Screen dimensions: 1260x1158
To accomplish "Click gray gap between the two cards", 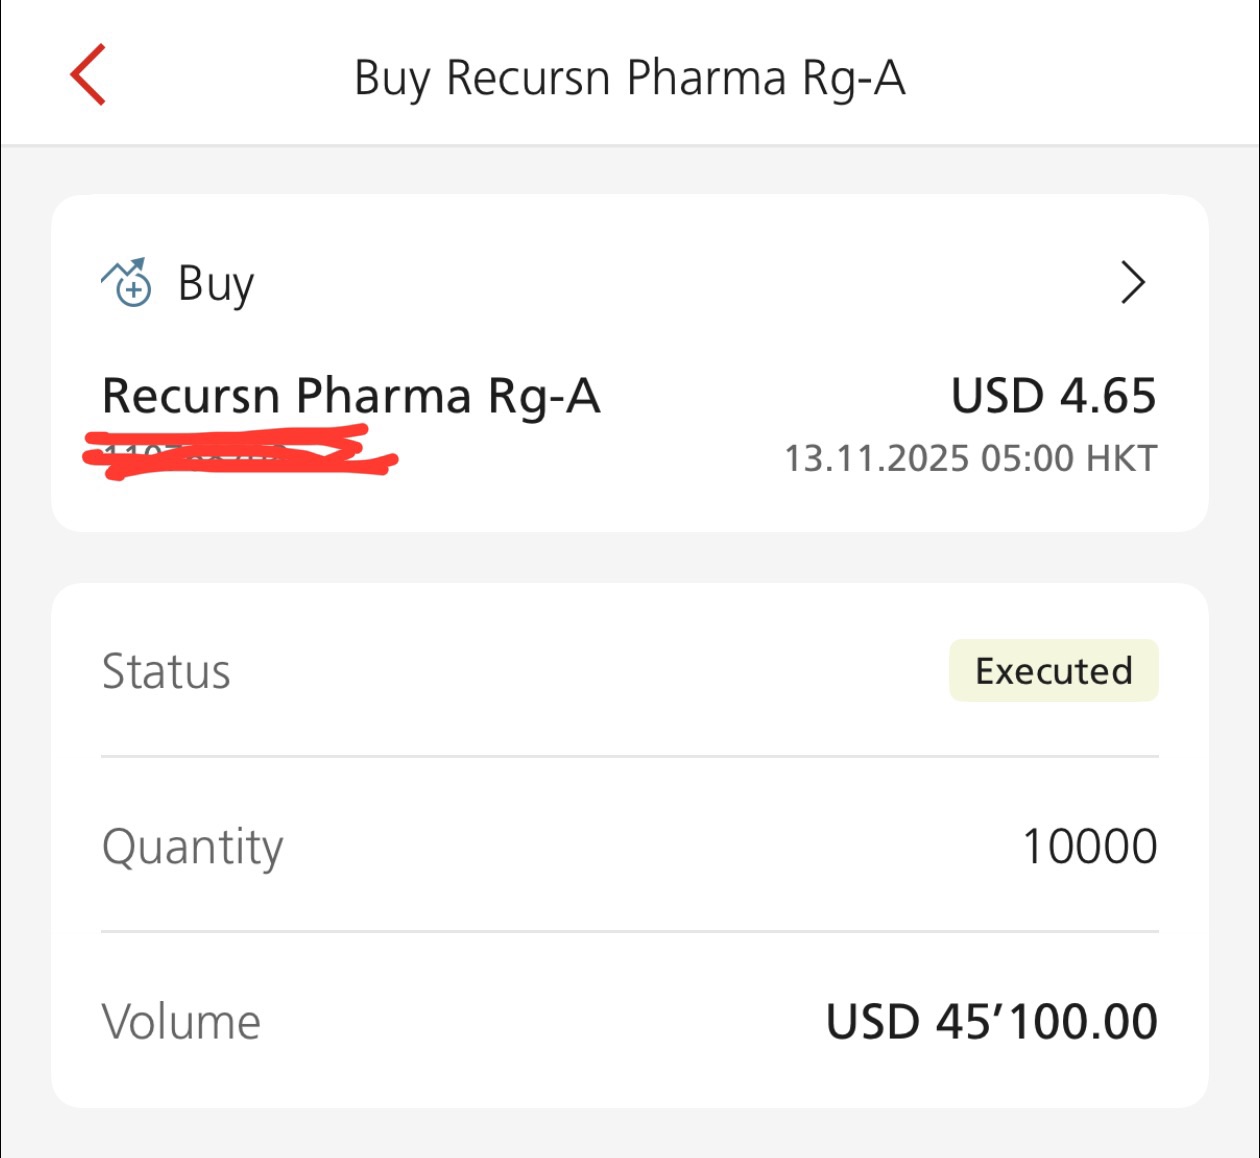I will 630,557.
